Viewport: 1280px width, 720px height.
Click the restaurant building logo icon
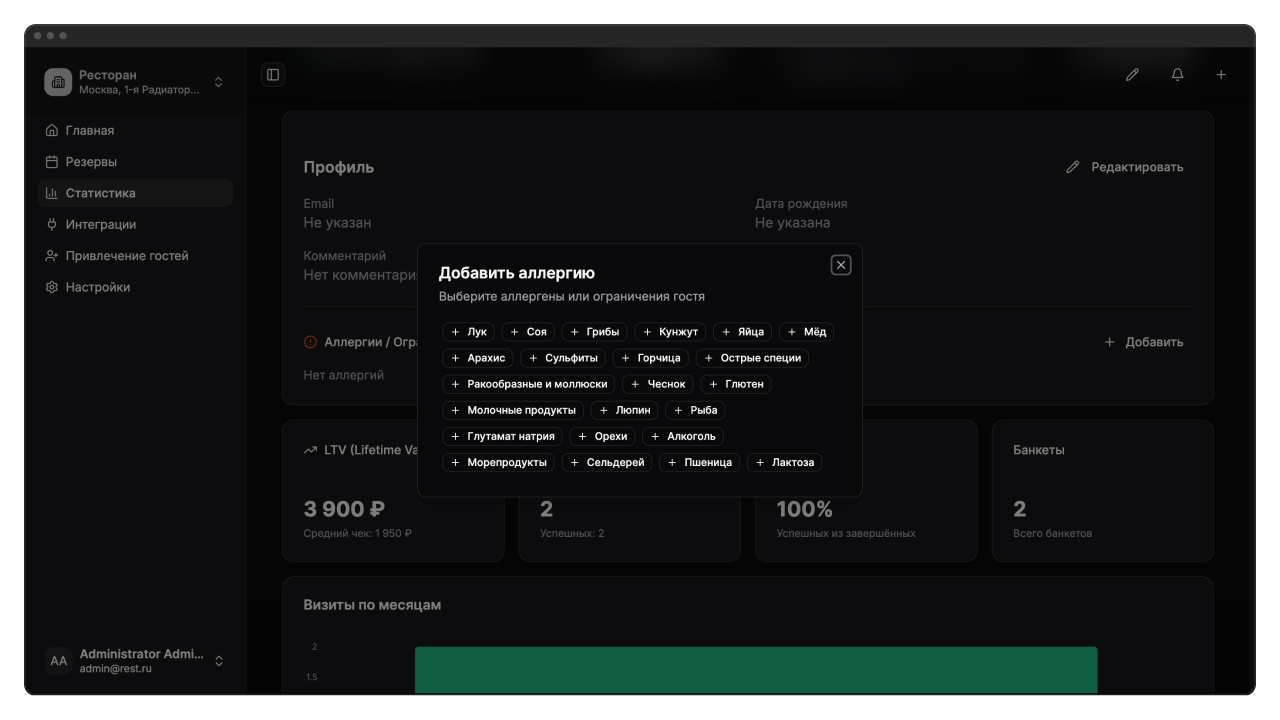coord(58,82)
